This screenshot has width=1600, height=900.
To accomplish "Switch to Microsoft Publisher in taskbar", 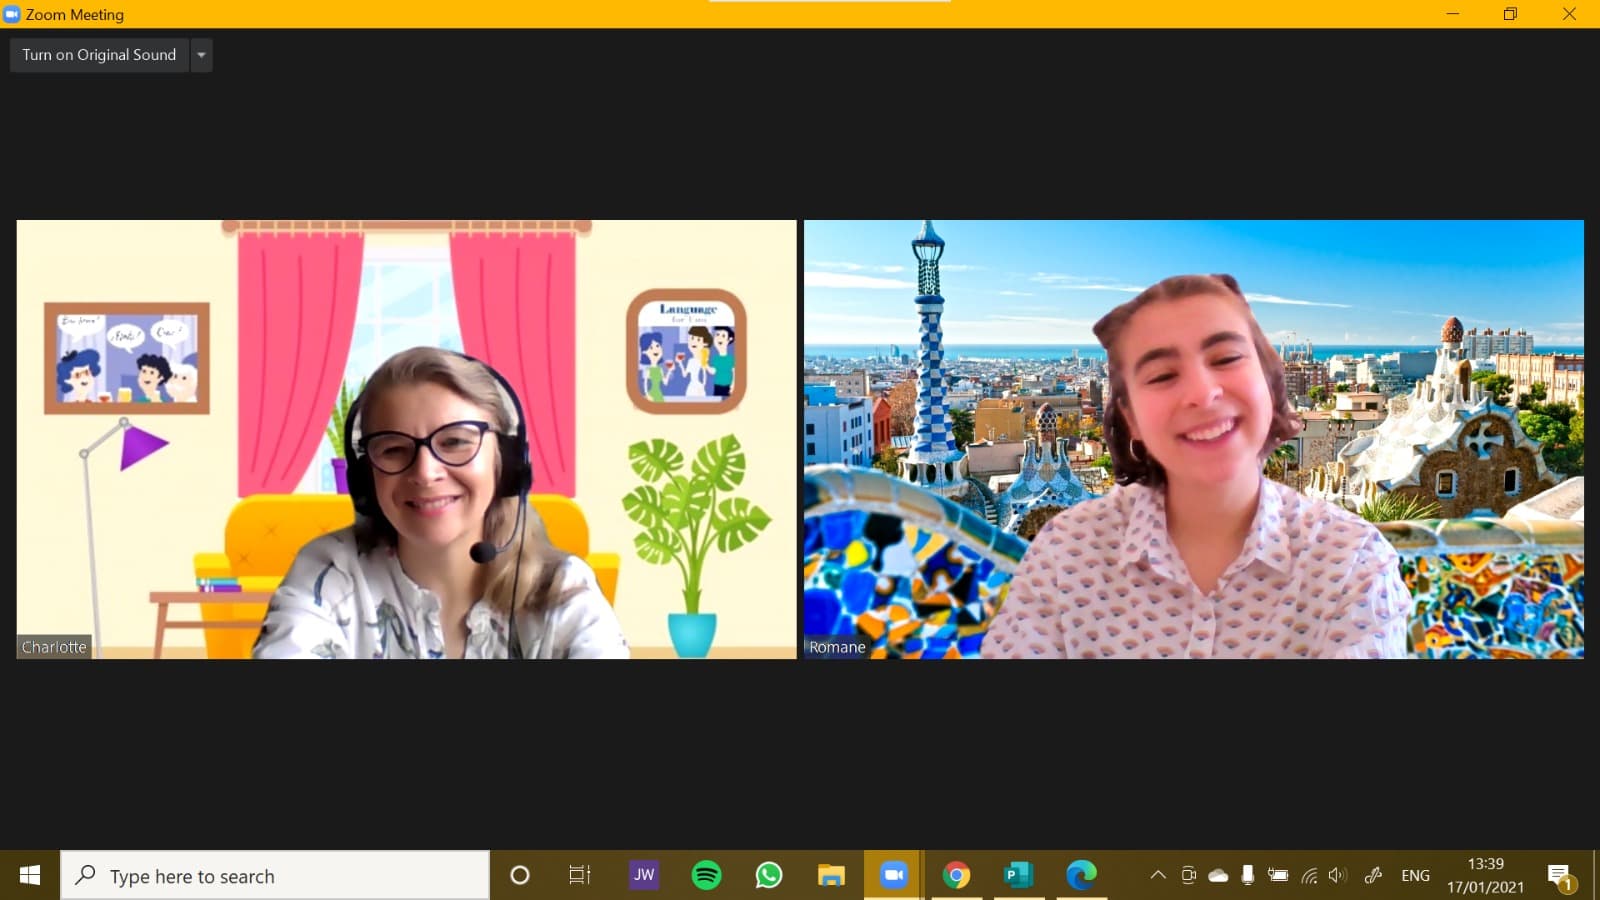I will click(x=1018, y=875).
